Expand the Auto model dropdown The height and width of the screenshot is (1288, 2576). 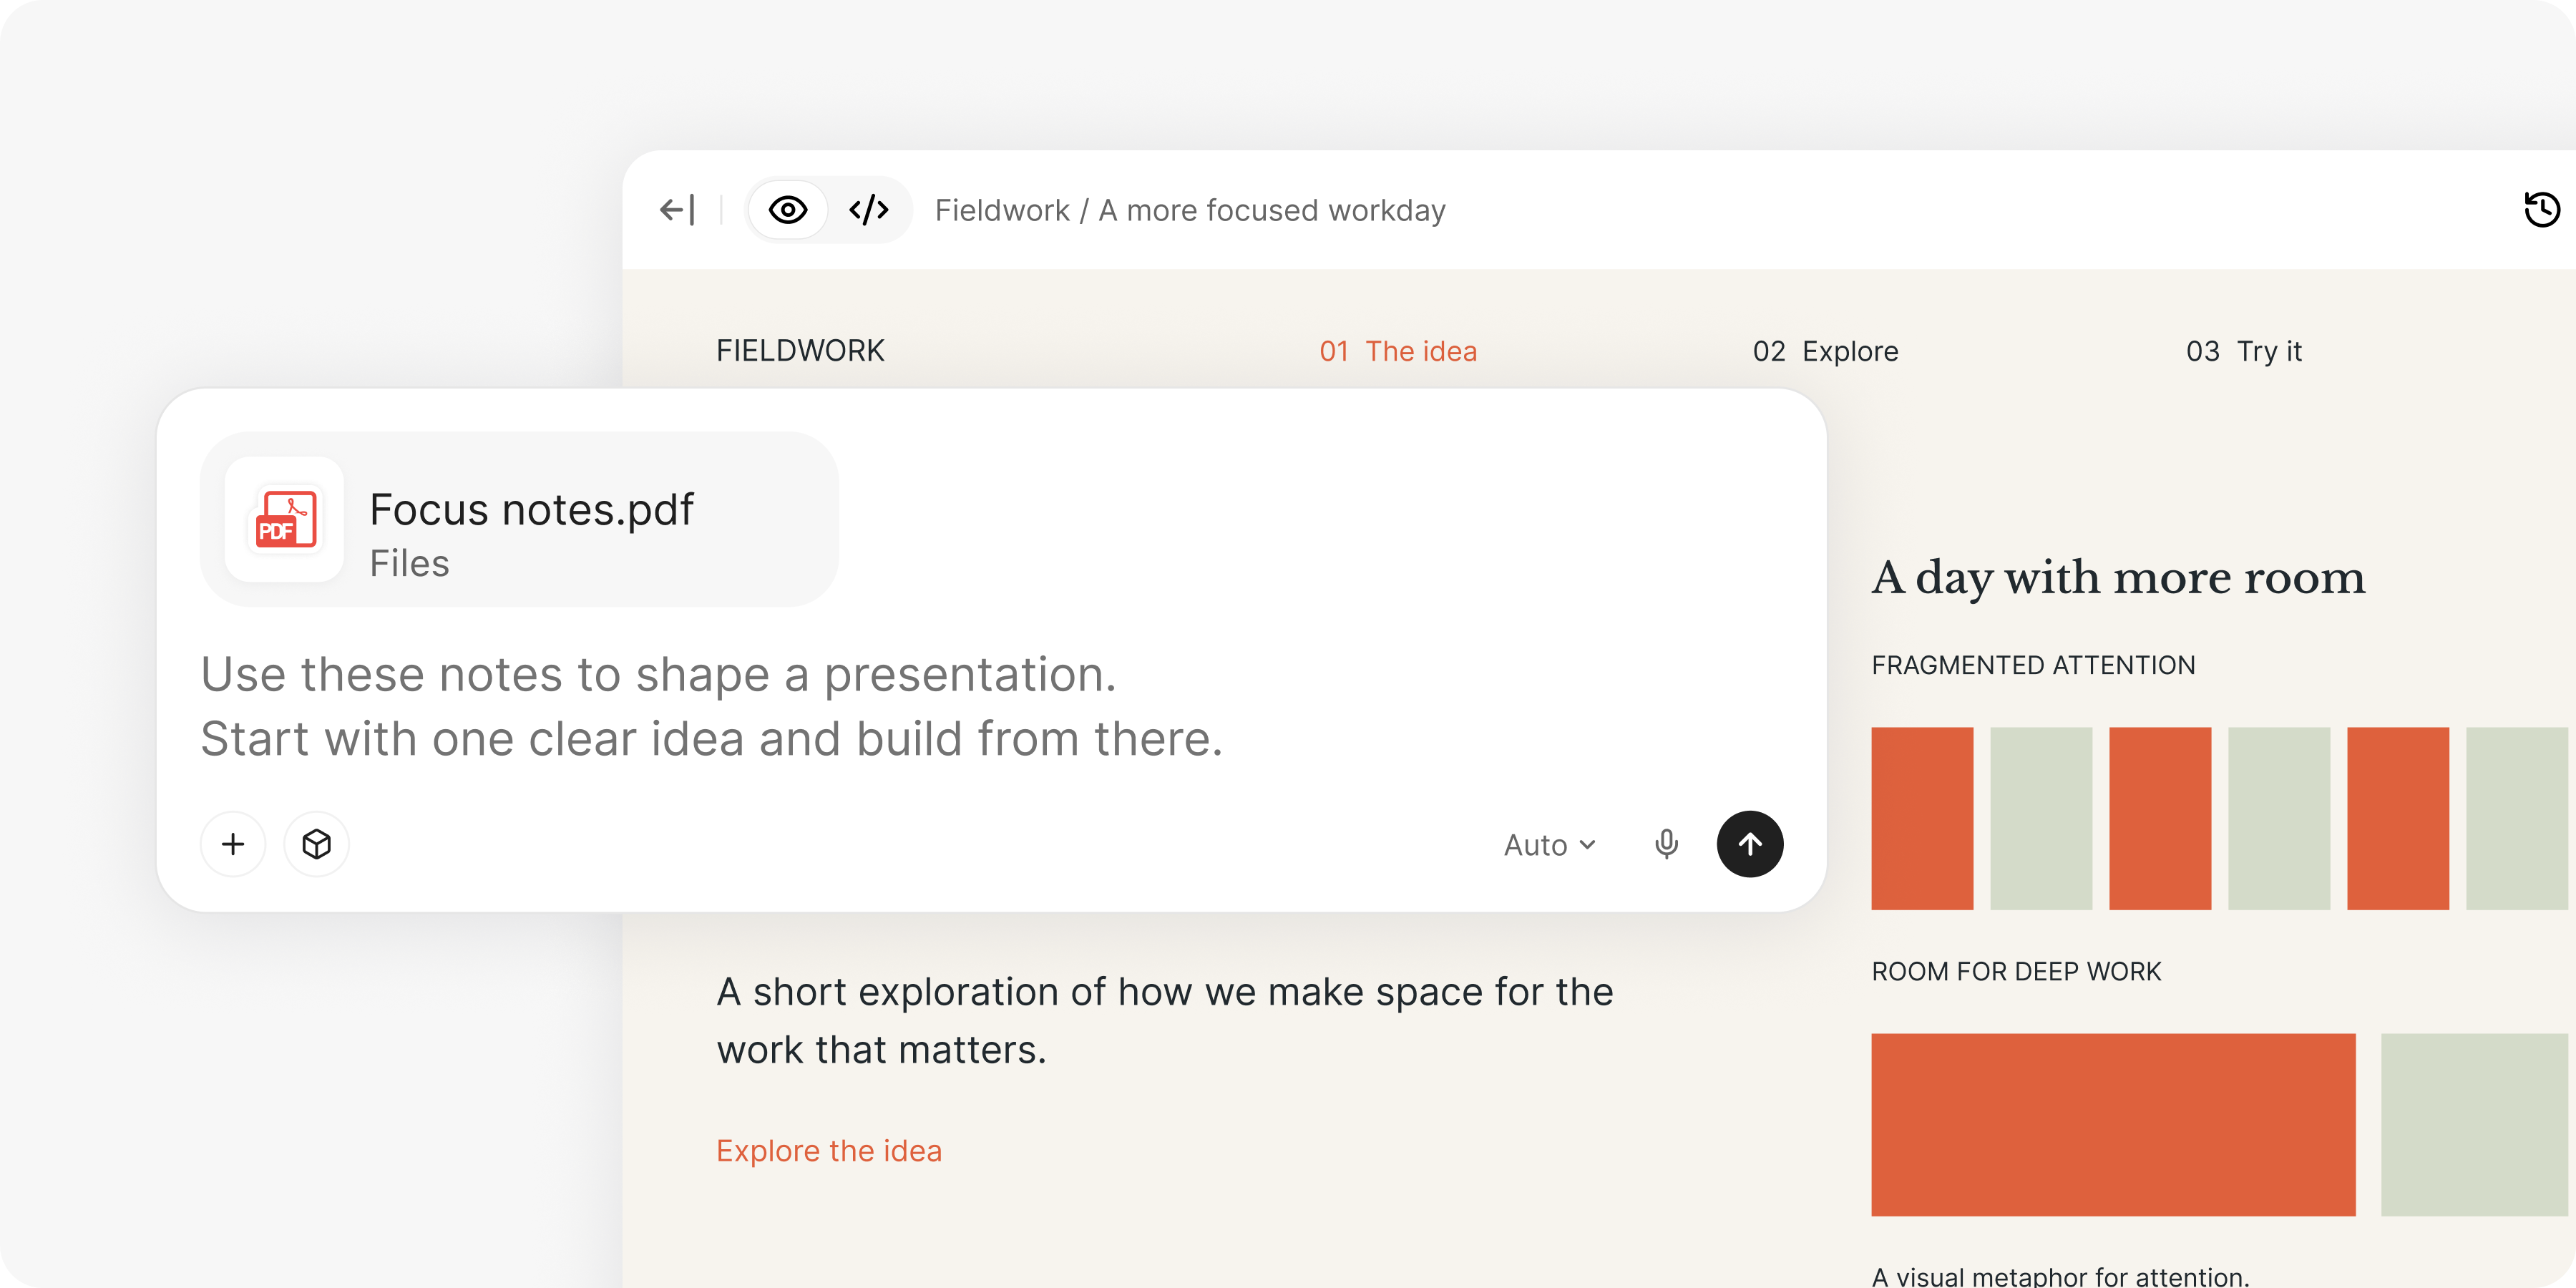tap(1549, 845)
